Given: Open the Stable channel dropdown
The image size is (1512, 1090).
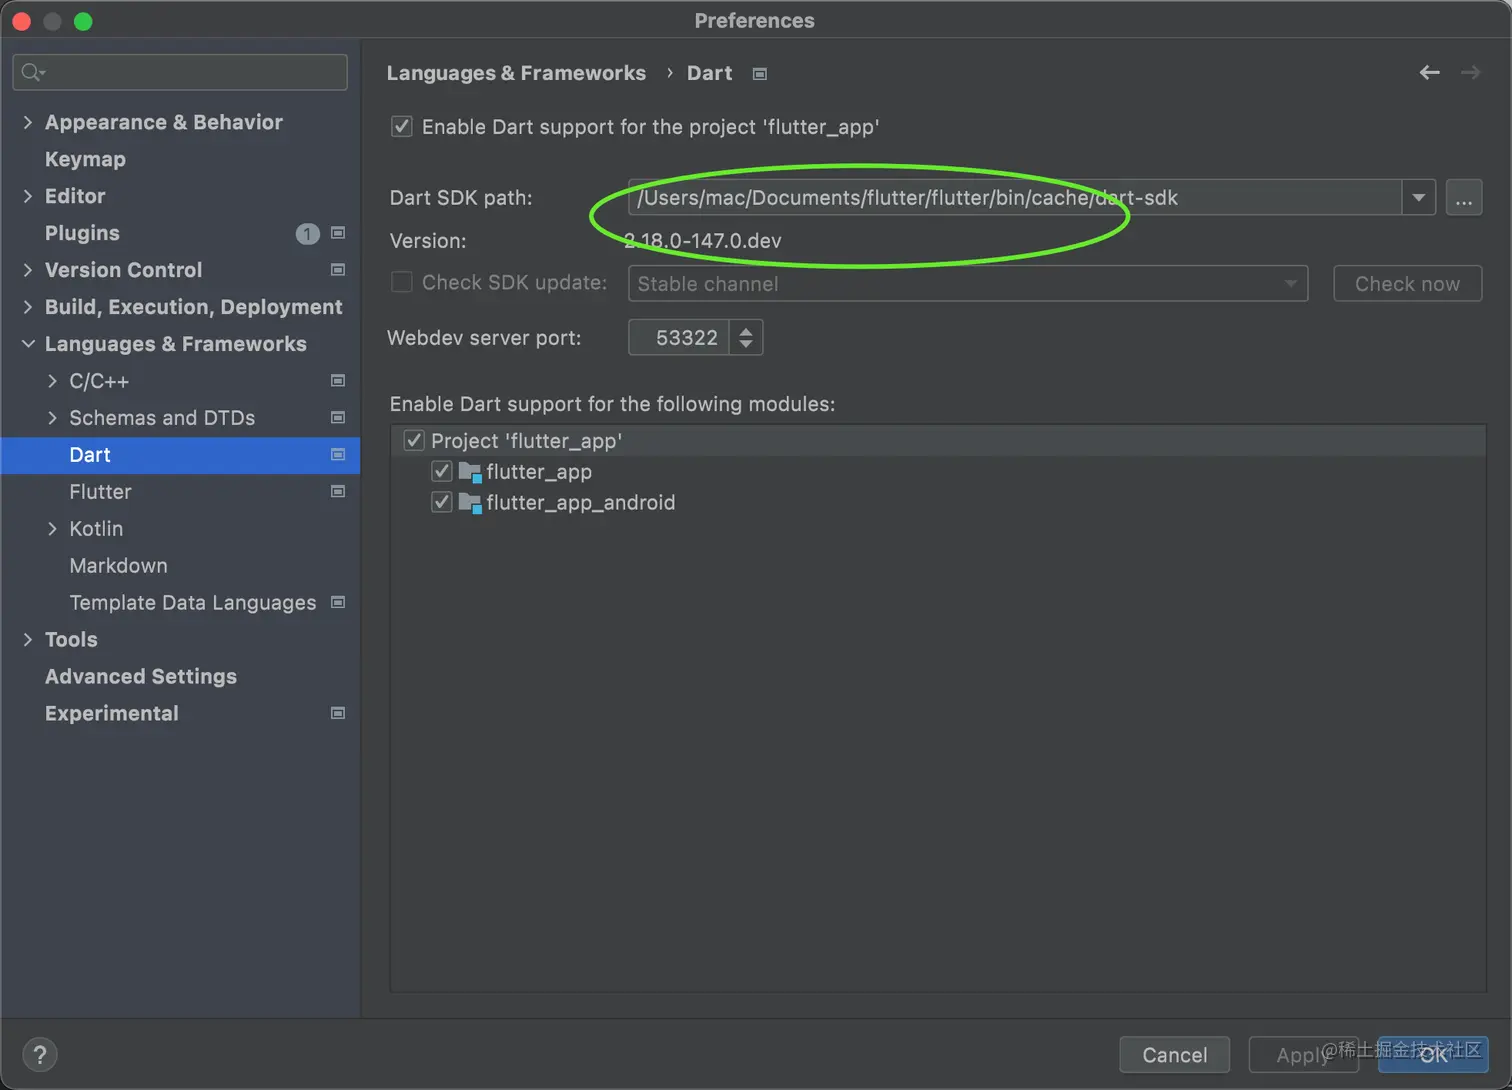Looking at the screenshot, I should [x=968, y=284].
